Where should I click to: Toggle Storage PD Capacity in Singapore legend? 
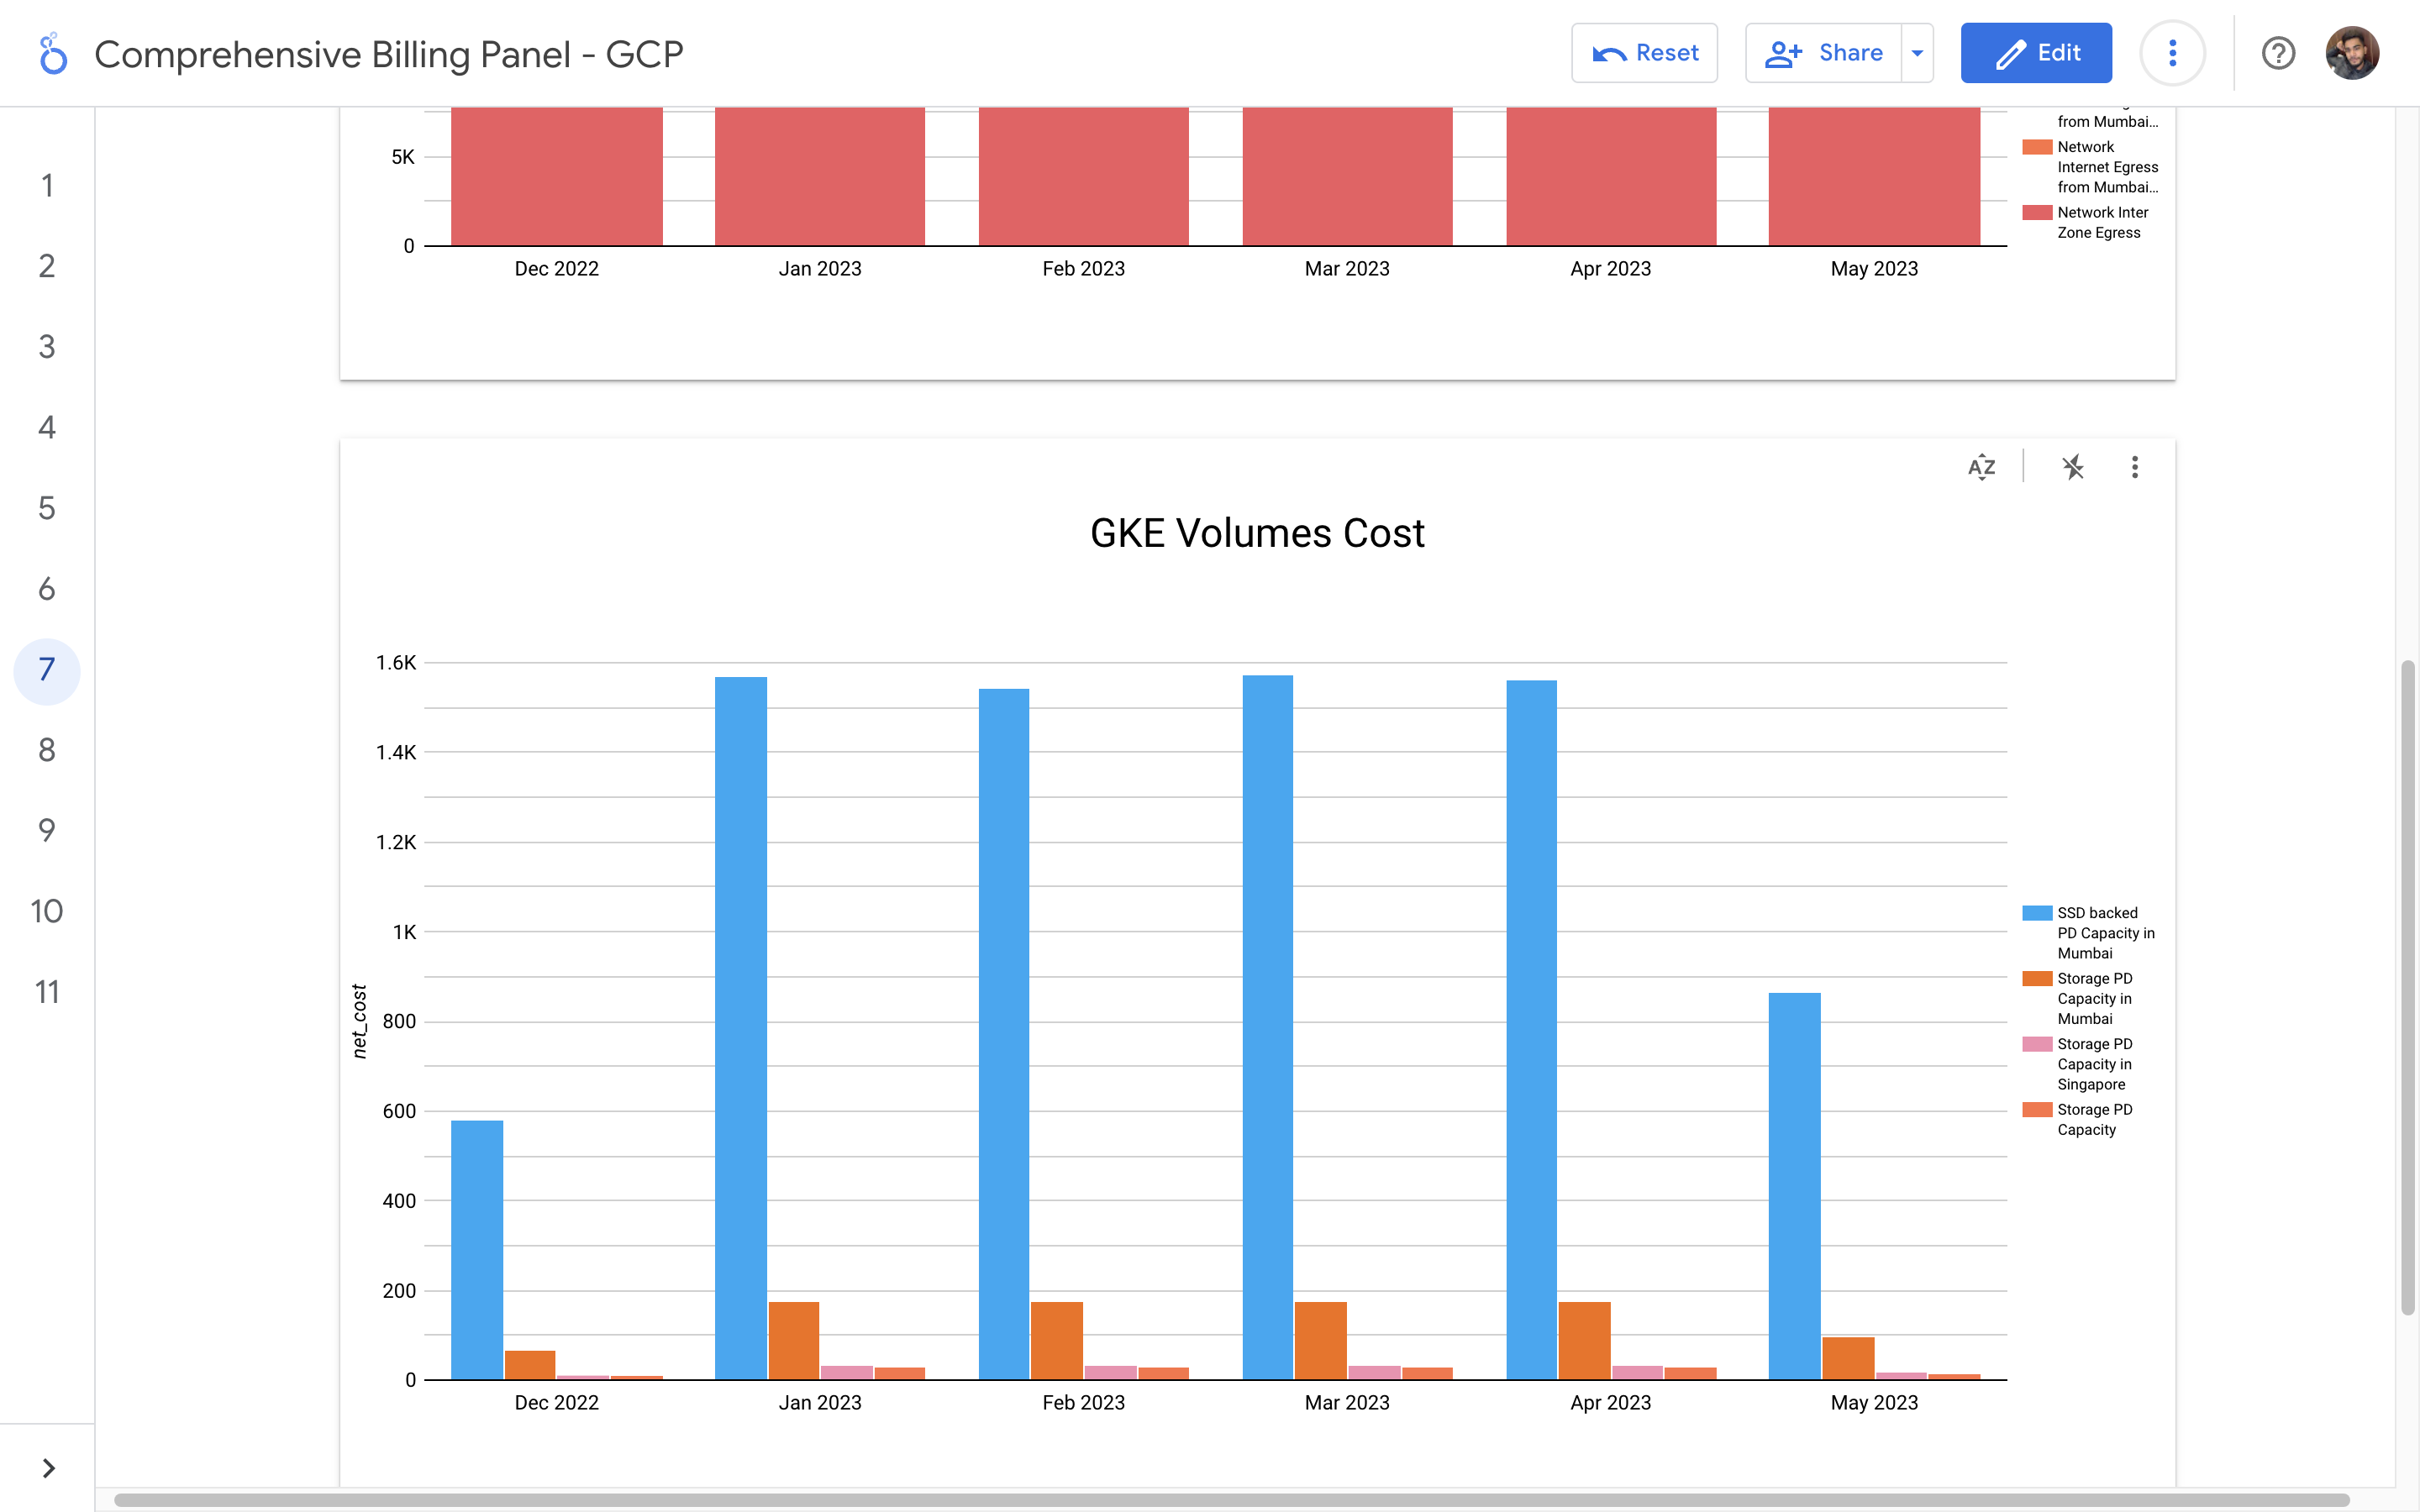point(2094,1064)
